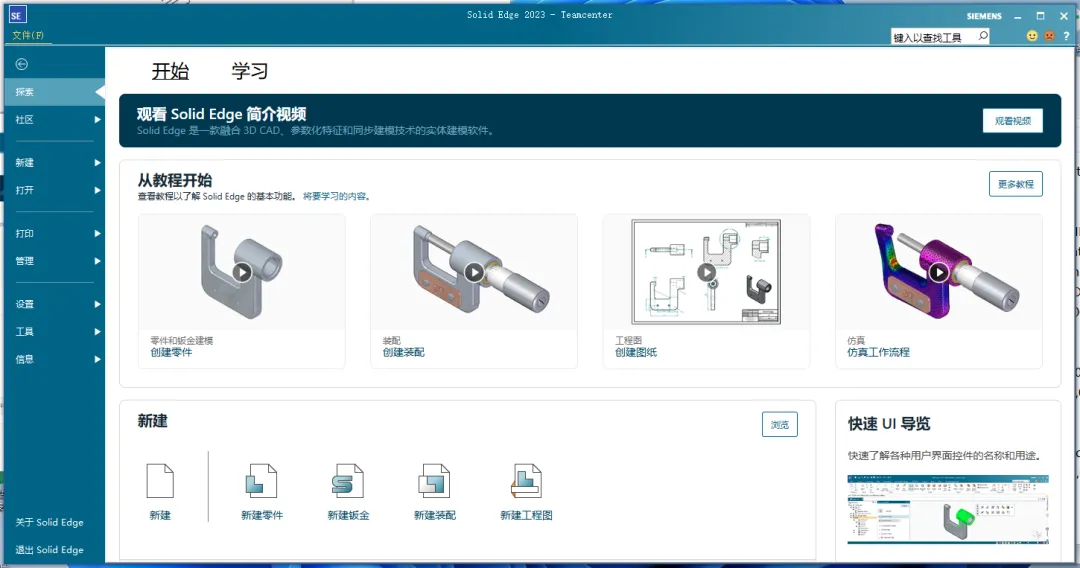Expand the 管理 submenu arrow
1080x568 pixels.
[97, 261]
